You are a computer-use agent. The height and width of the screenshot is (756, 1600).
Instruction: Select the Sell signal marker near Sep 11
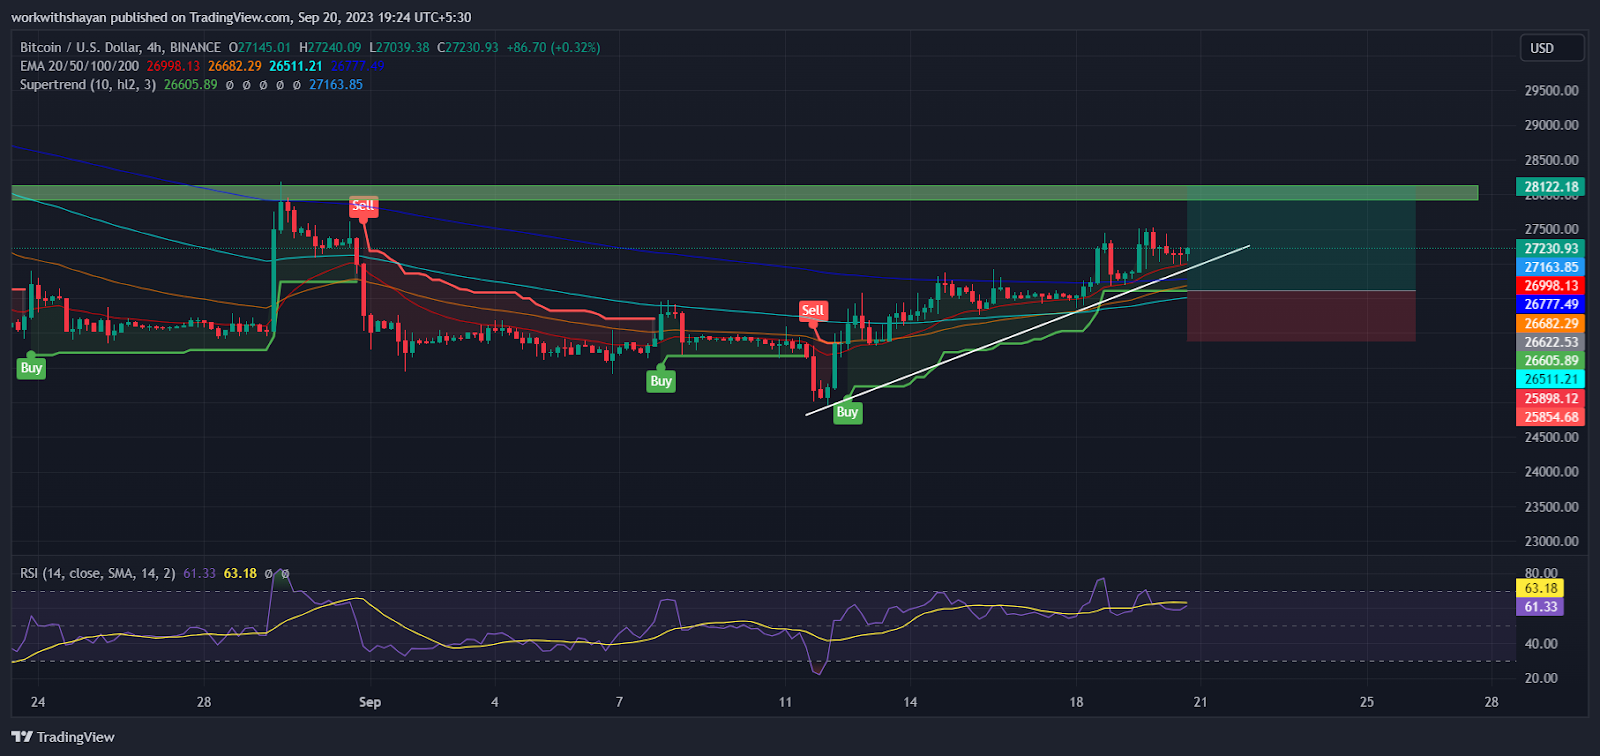tap(812, 311)
